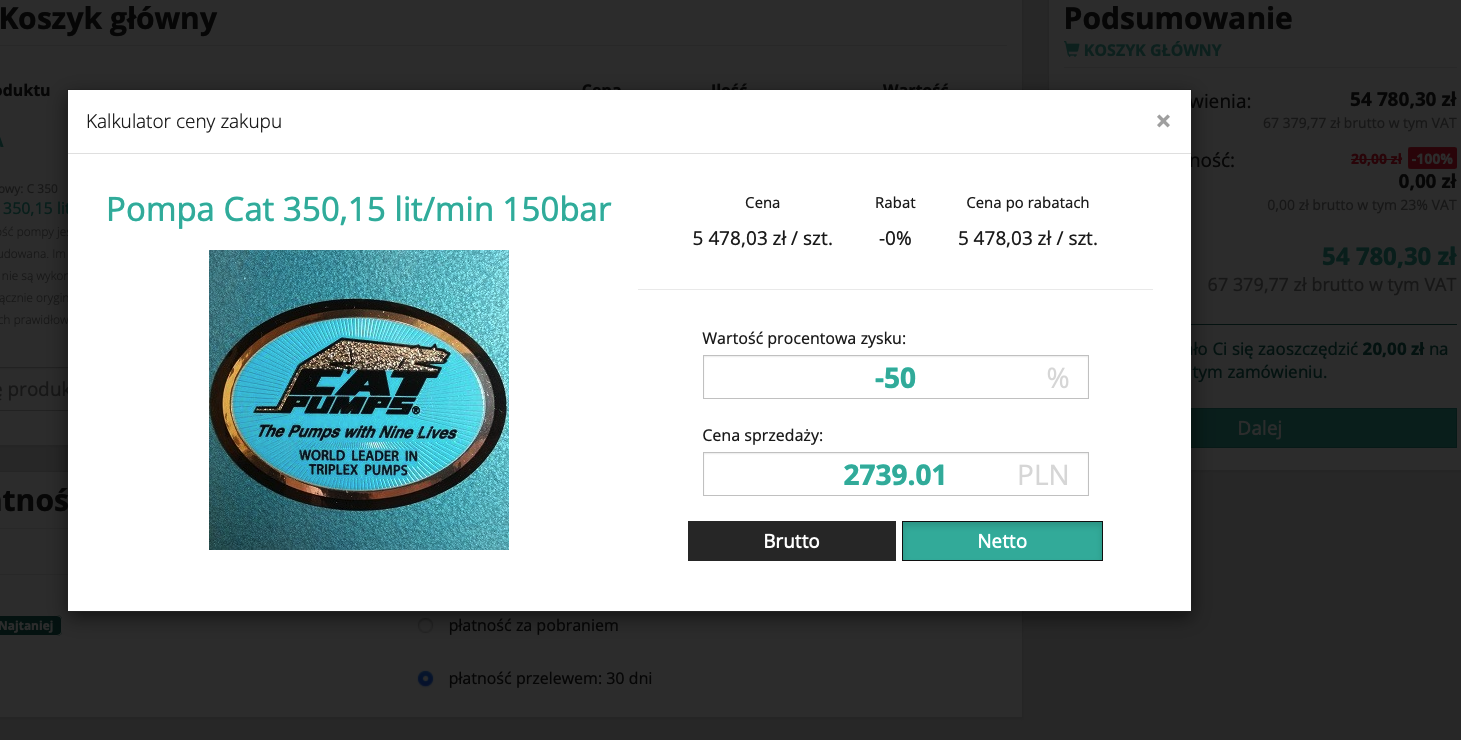This screenshot has height=740, width=1461.
Task: Click the PLN suffix in price field
Action: coord(1043,475)
